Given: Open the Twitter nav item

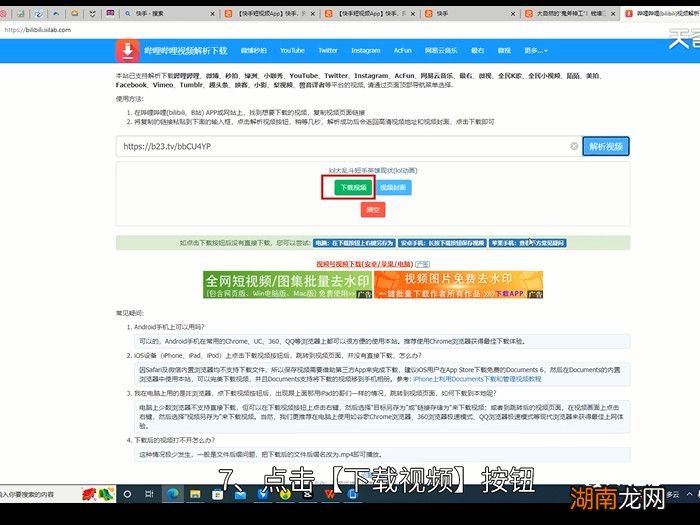Looking at the screenshot, I should coord(328,51).
